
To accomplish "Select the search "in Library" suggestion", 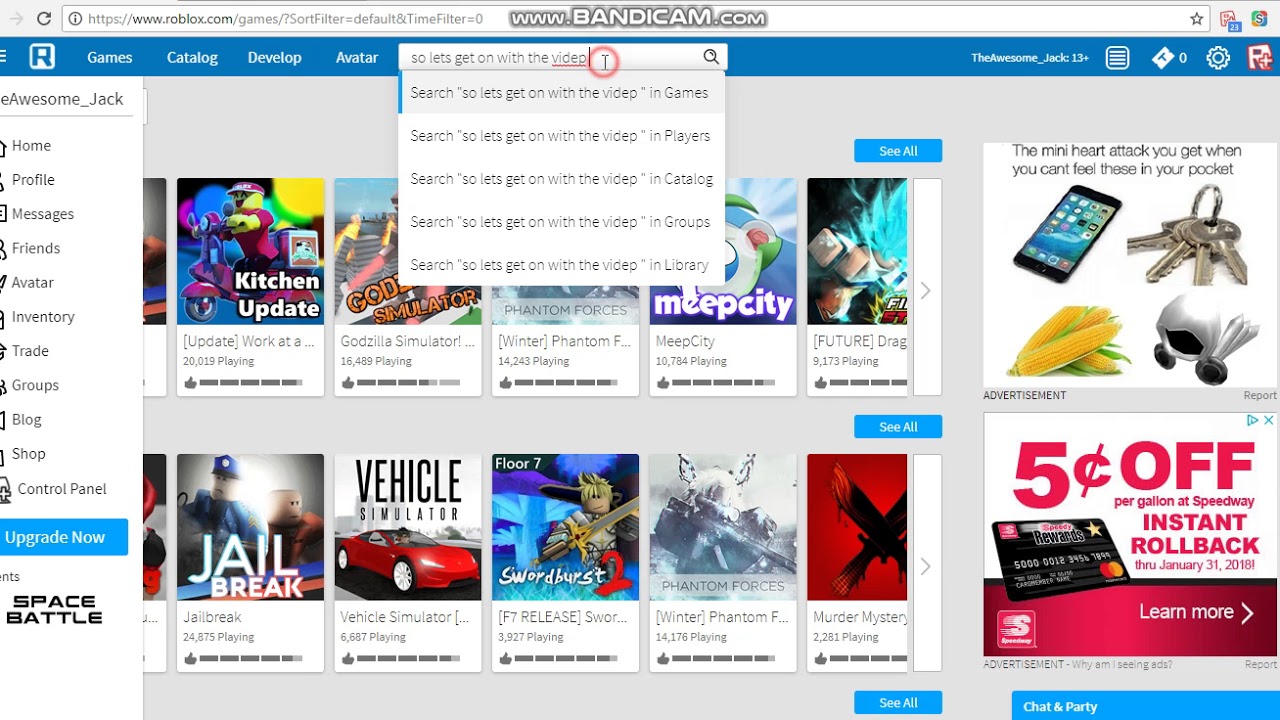I will click(561, 264).
